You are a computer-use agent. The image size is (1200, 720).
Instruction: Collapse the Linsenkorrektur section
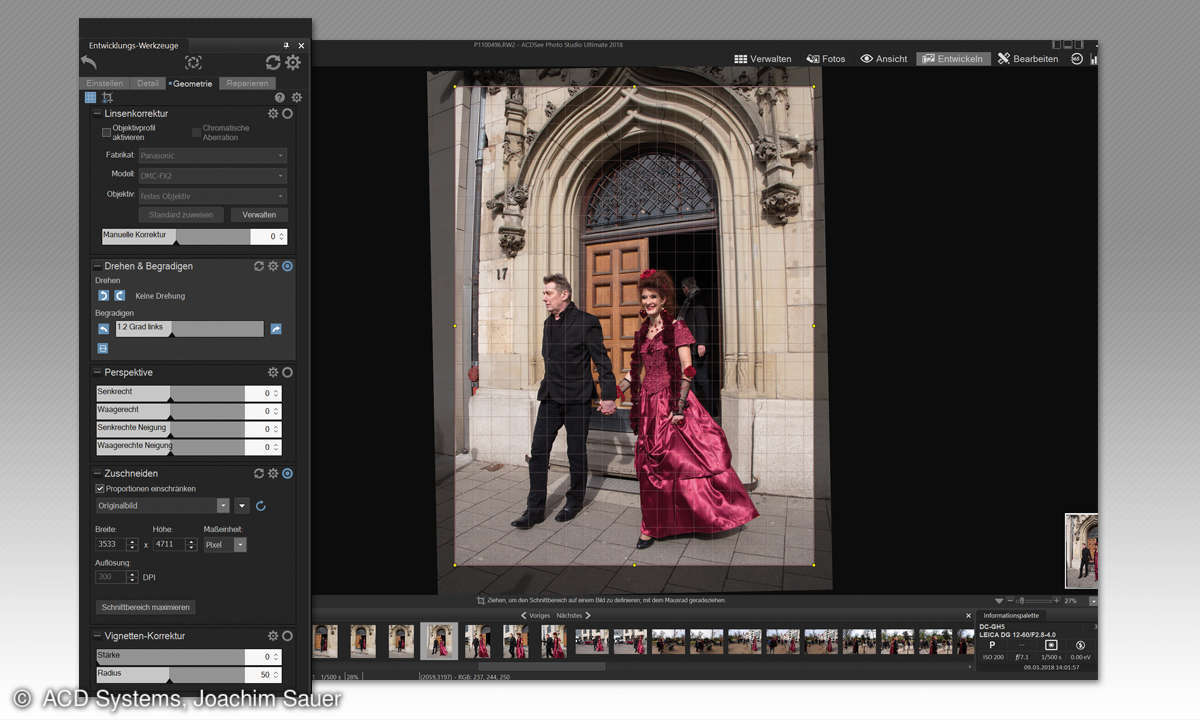(x=98, y=114)
